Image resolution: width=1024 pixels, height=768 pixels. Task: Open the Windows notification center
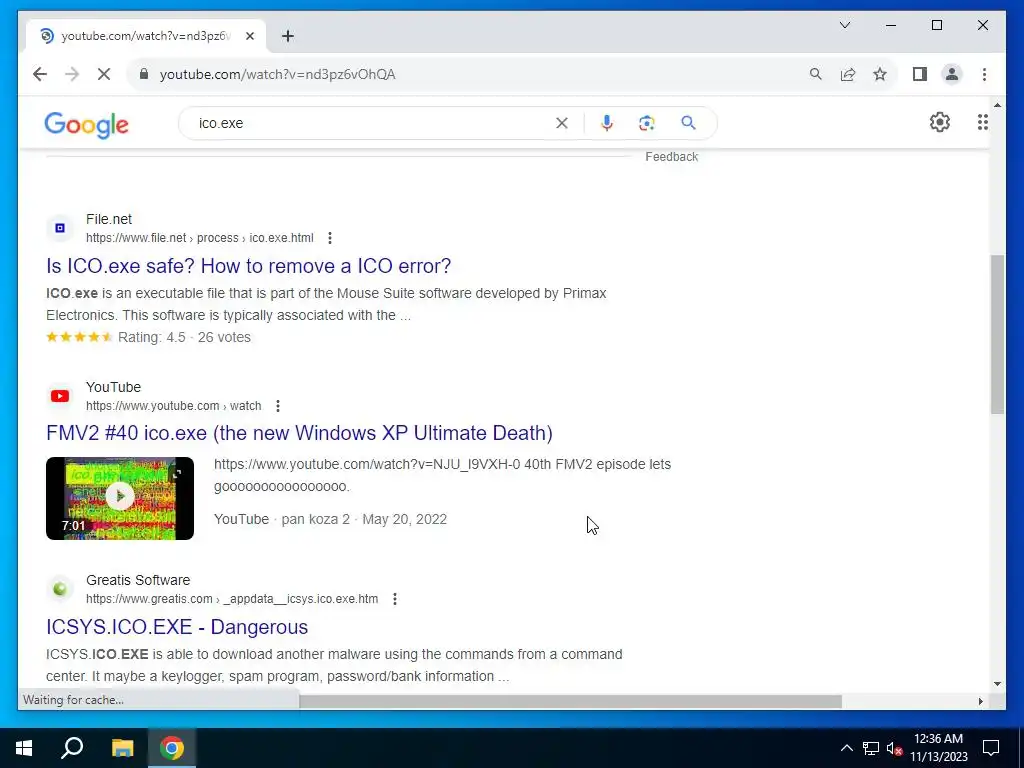coord(991,748)
